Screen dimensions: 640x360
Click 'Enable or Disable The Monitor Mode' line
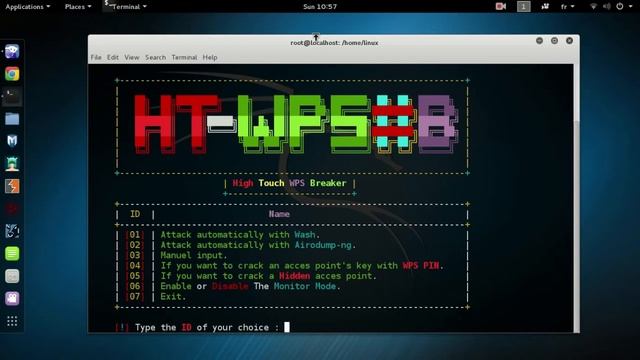[250, 286]
